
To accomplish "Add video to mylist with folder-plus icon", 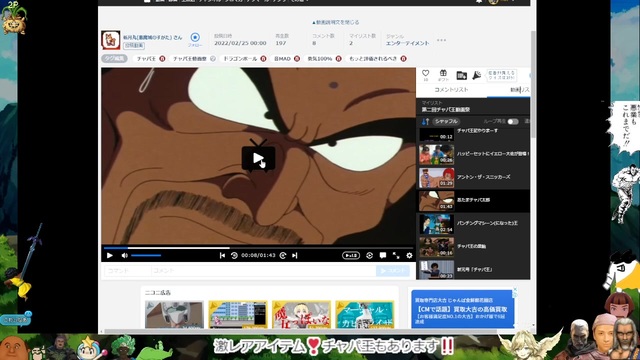I will pos(461,75).
